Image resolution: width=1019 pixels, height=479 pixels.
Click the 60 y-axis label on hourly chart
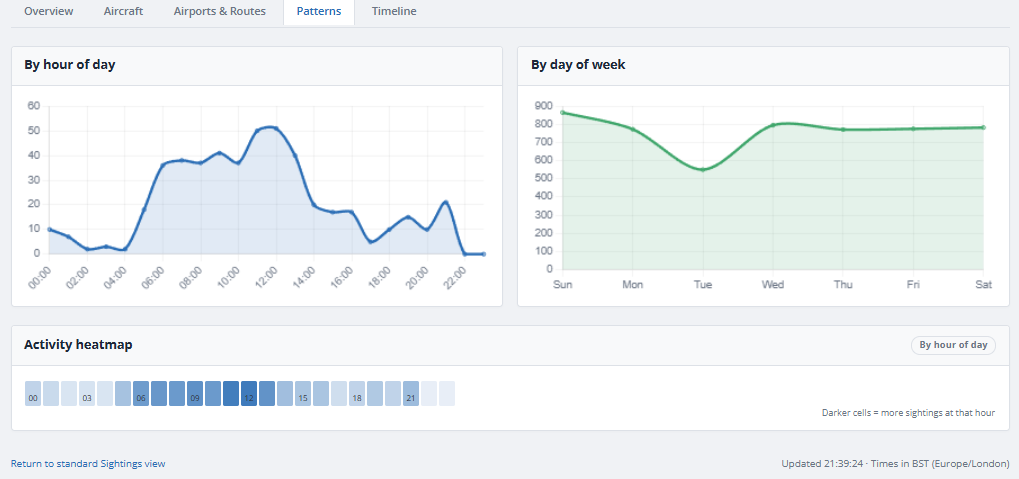34,106
